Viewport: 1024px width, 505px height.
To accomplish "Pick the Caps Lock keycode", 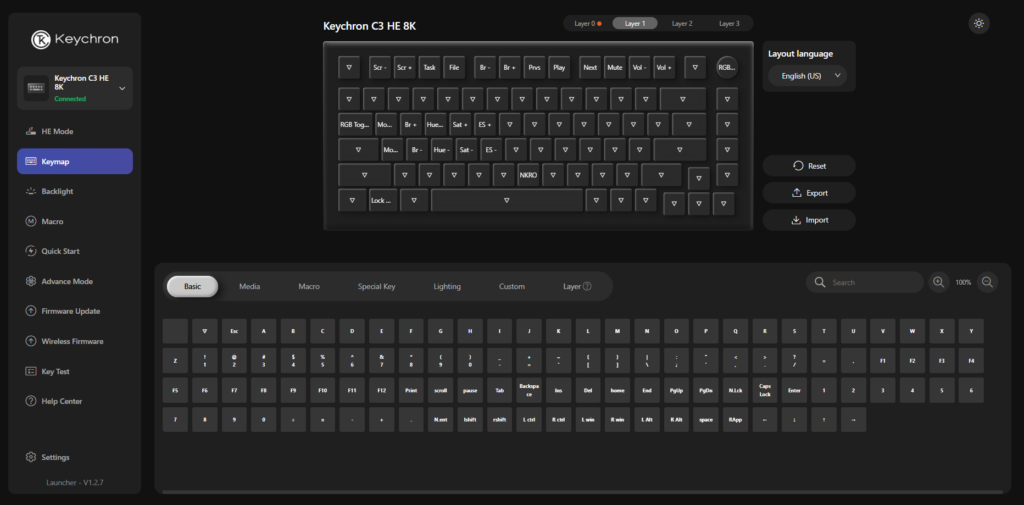I will tap(765, 390).
